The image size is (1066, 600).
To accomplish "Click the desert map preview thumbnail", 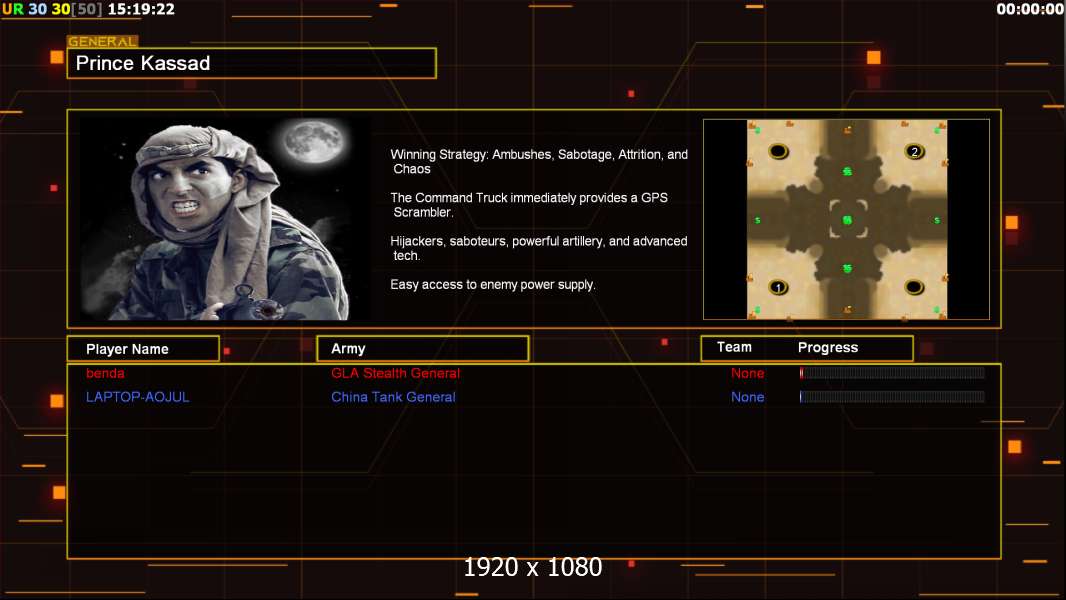I will click(x=846, y=219).
